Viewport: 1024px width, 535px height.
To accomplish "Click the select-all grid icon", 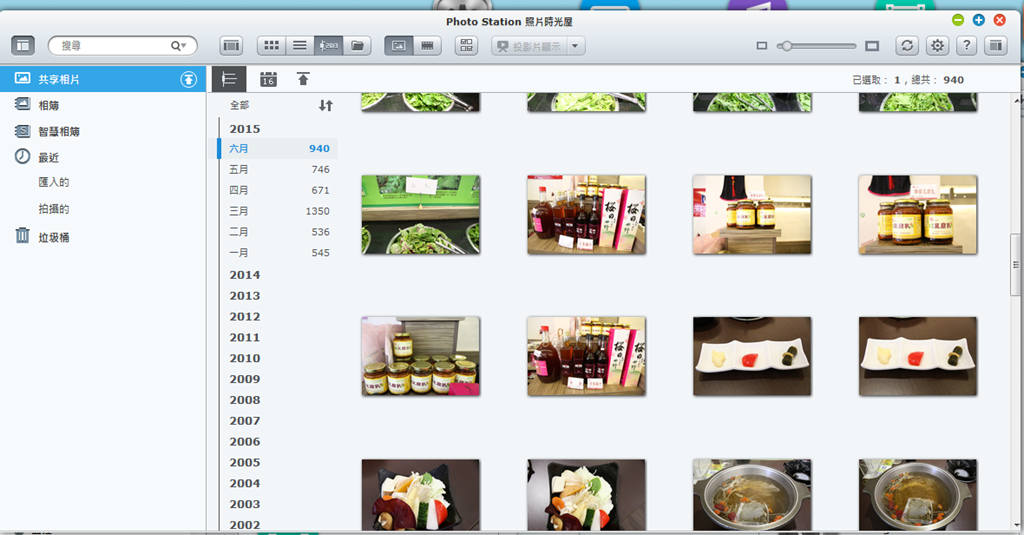I will click(466, 46).
